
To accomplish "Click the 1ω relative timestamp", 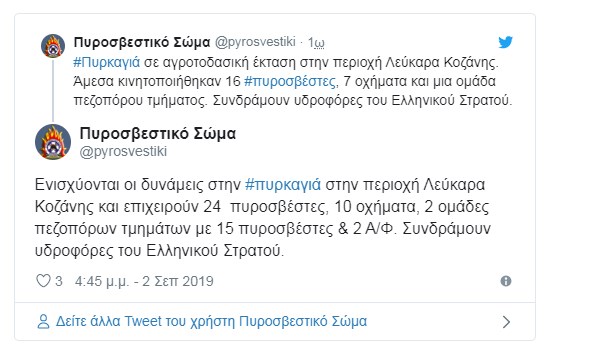I will 316,42.
